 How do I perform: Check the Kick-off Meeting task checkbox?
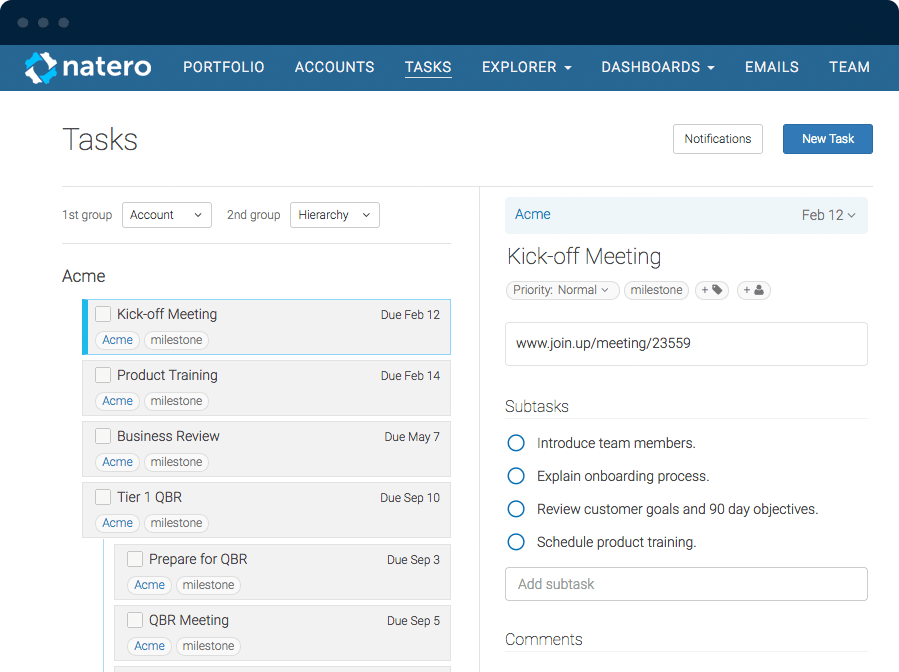pos(103,314)
